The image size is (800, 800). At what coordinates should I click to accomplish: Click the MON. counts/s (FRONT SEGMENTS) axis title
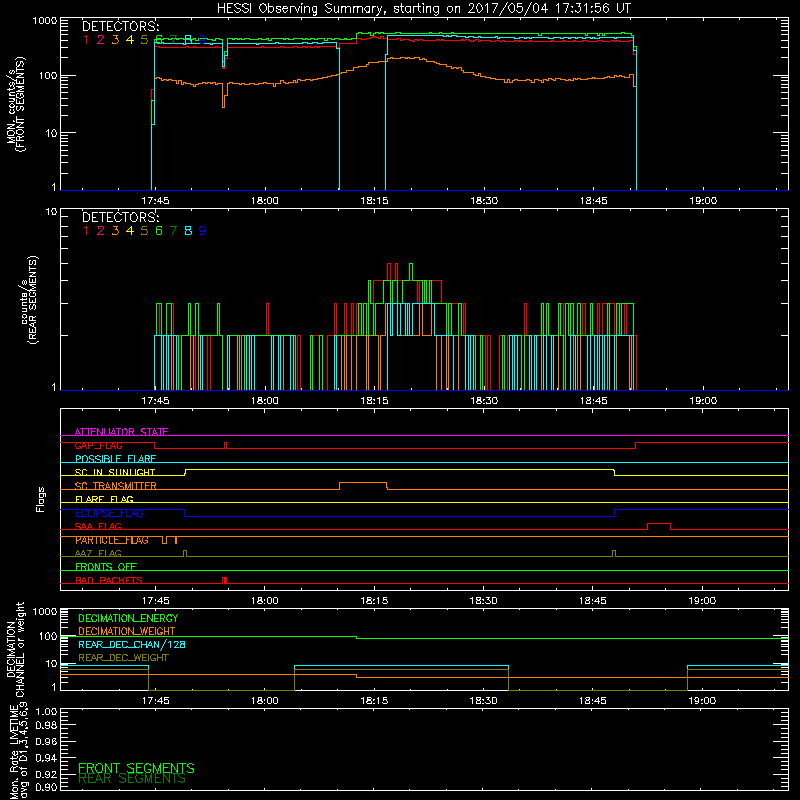(x=16, y=104)
